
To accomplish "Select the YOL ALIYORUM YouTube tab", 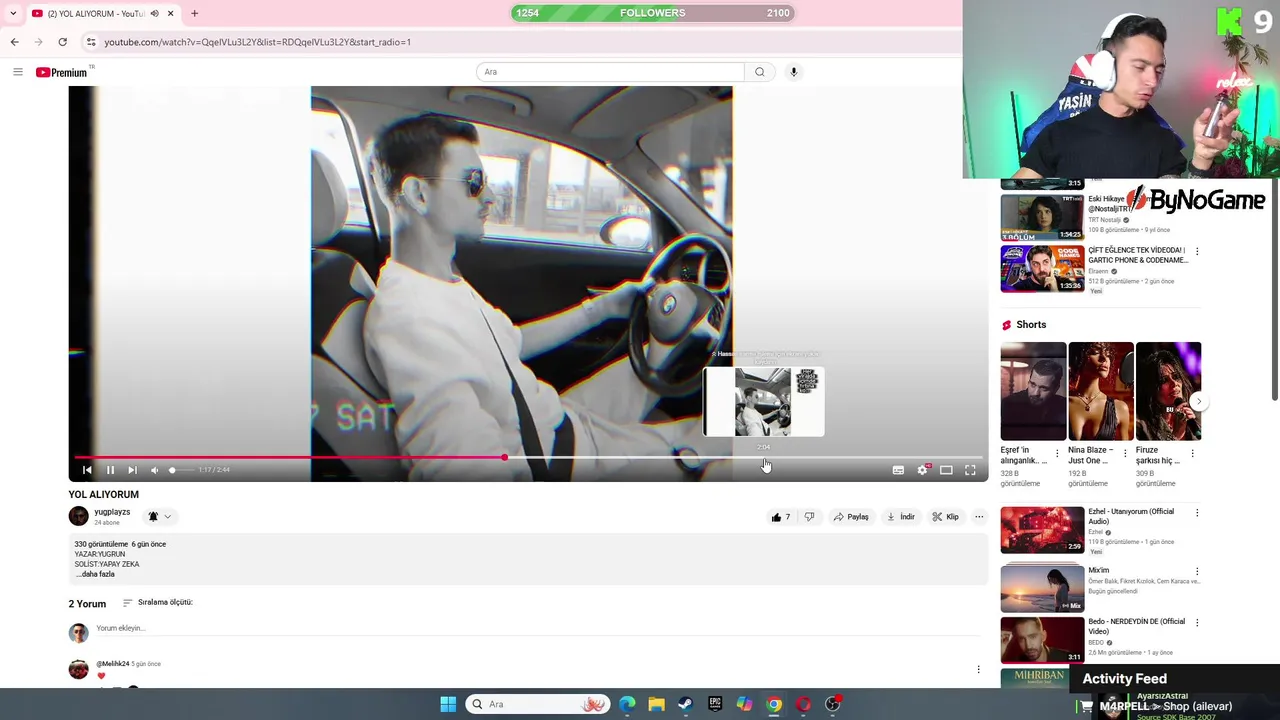I will click(100, 13).
